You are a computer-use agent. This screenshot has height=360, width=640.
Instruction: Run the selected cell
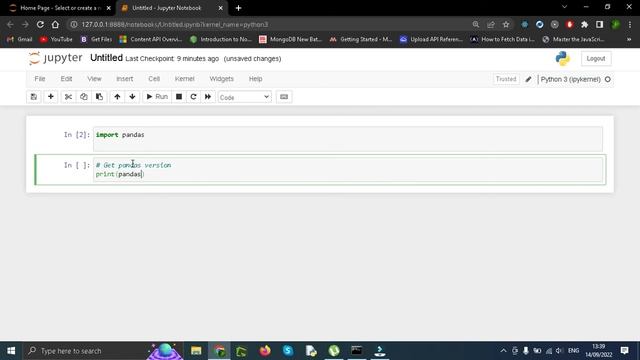pos(157,97)
